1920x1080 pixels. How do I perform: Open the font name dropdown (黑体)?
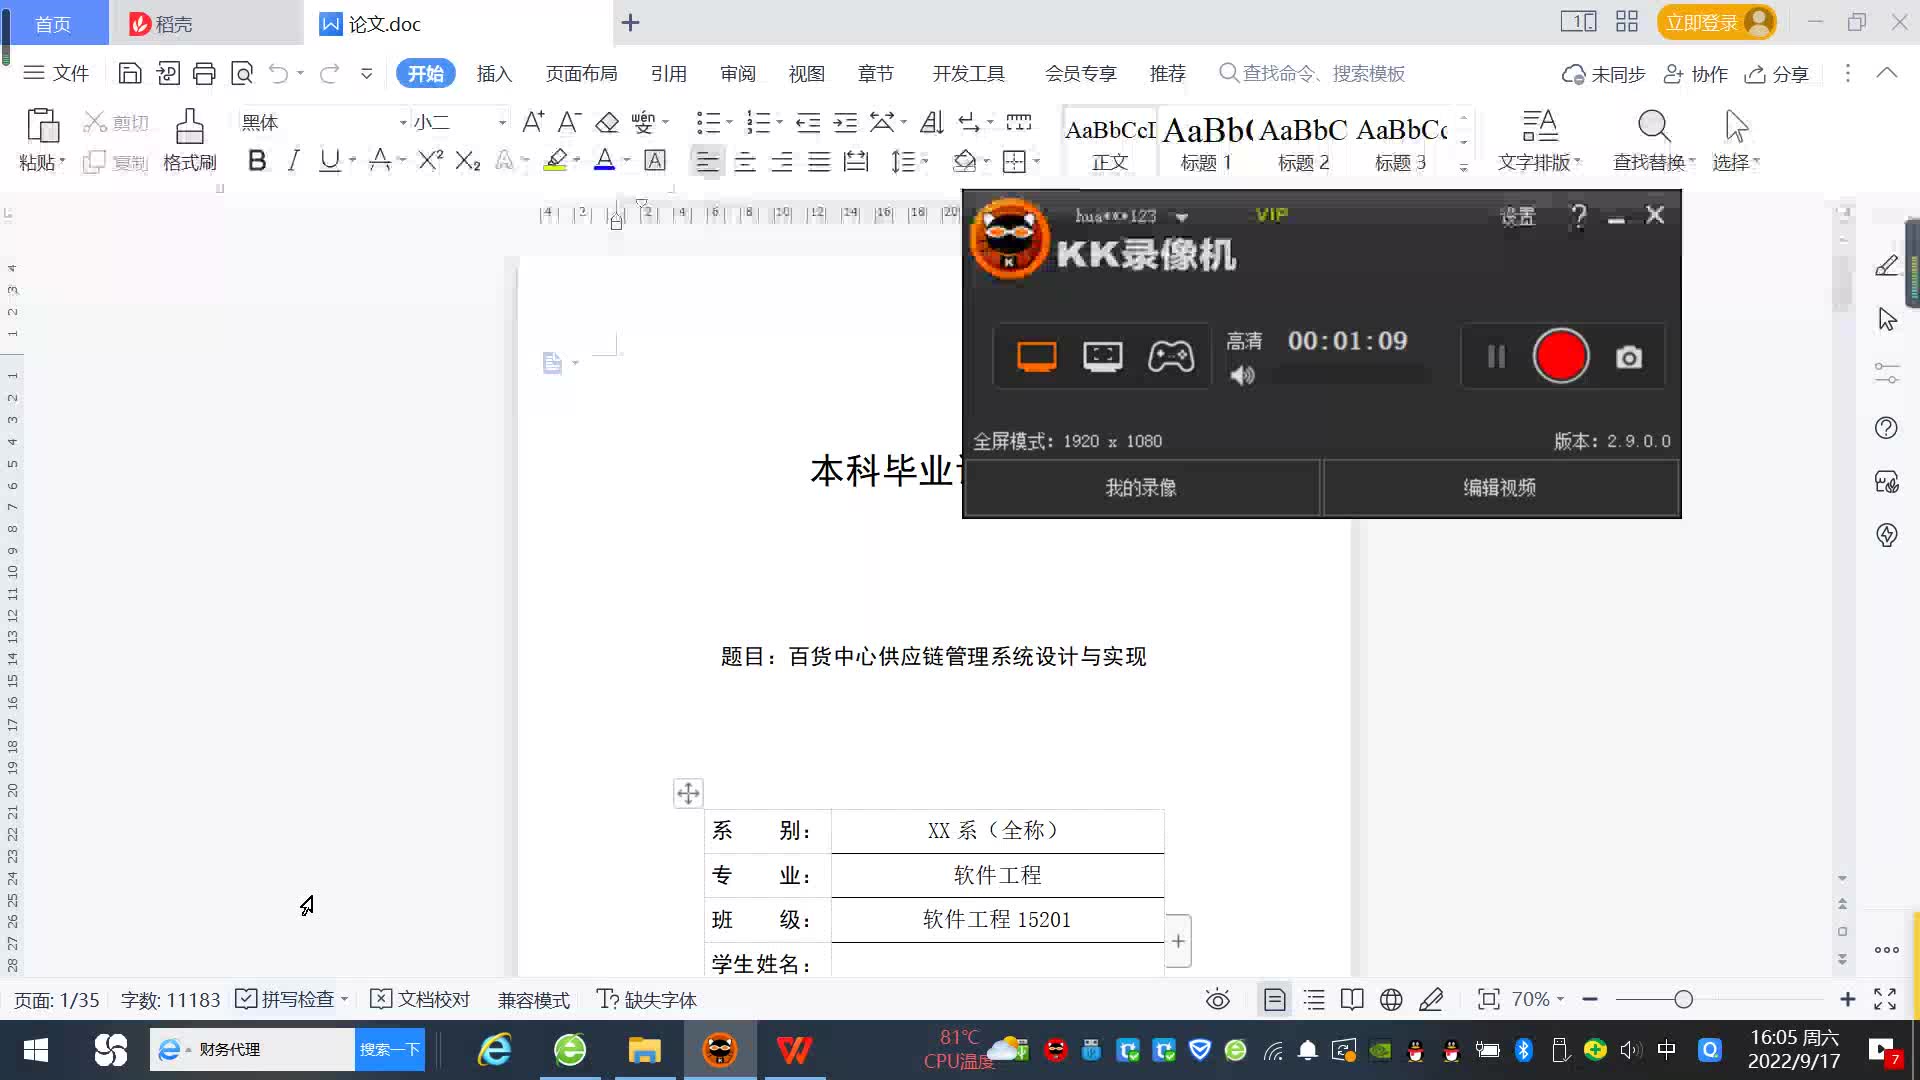coord(403,122)
